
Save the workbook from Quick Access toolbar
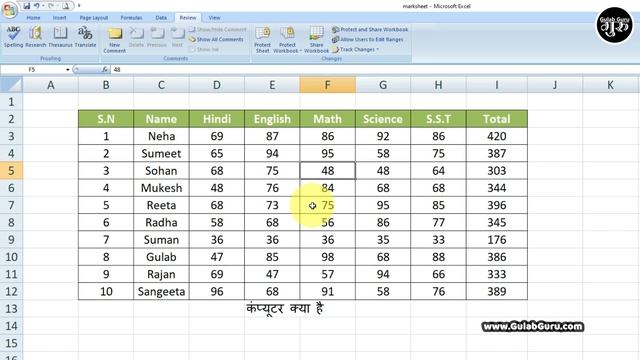click(x=27, y=6)
